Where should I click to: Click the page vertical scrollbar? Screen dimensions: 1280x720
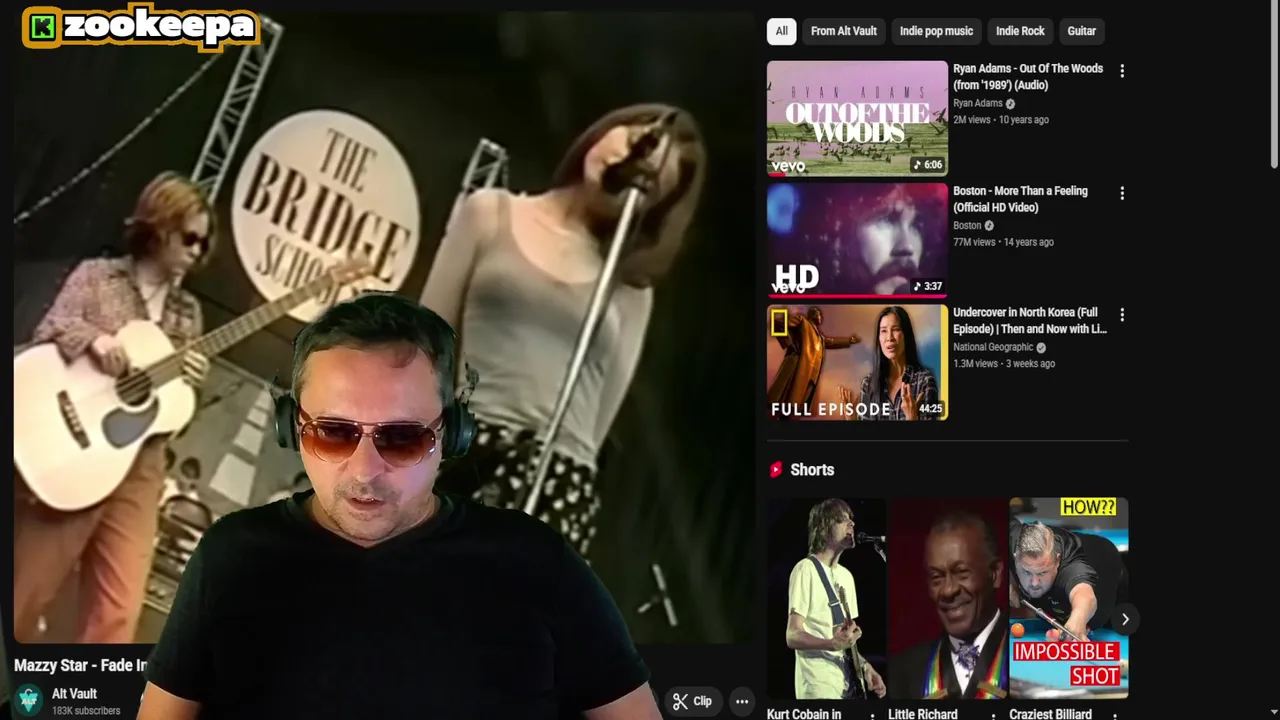click(1274, 85)
